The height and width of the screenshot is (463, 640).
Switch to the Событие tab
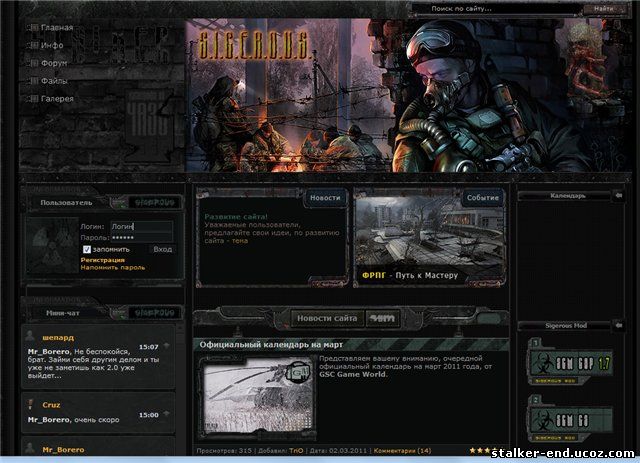click(482, 198)
